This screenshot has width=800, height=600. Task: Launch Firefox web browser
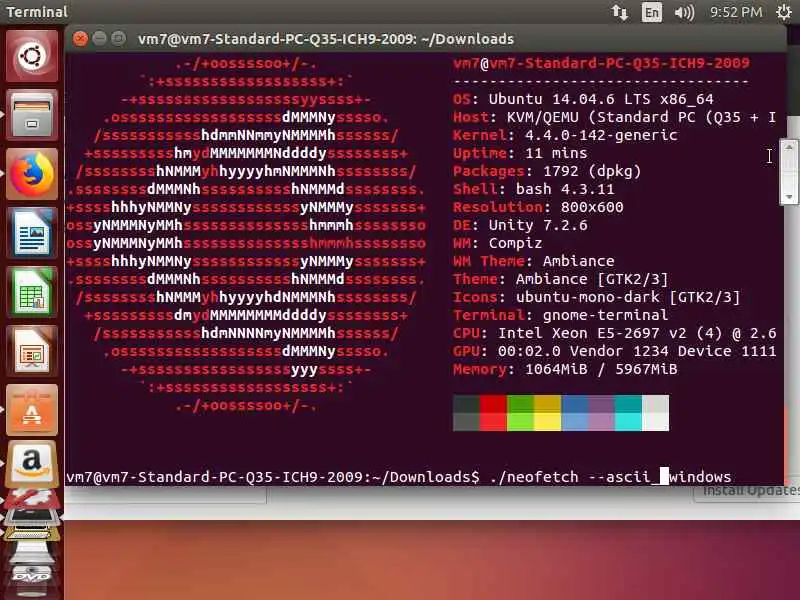tap(32, 174)
